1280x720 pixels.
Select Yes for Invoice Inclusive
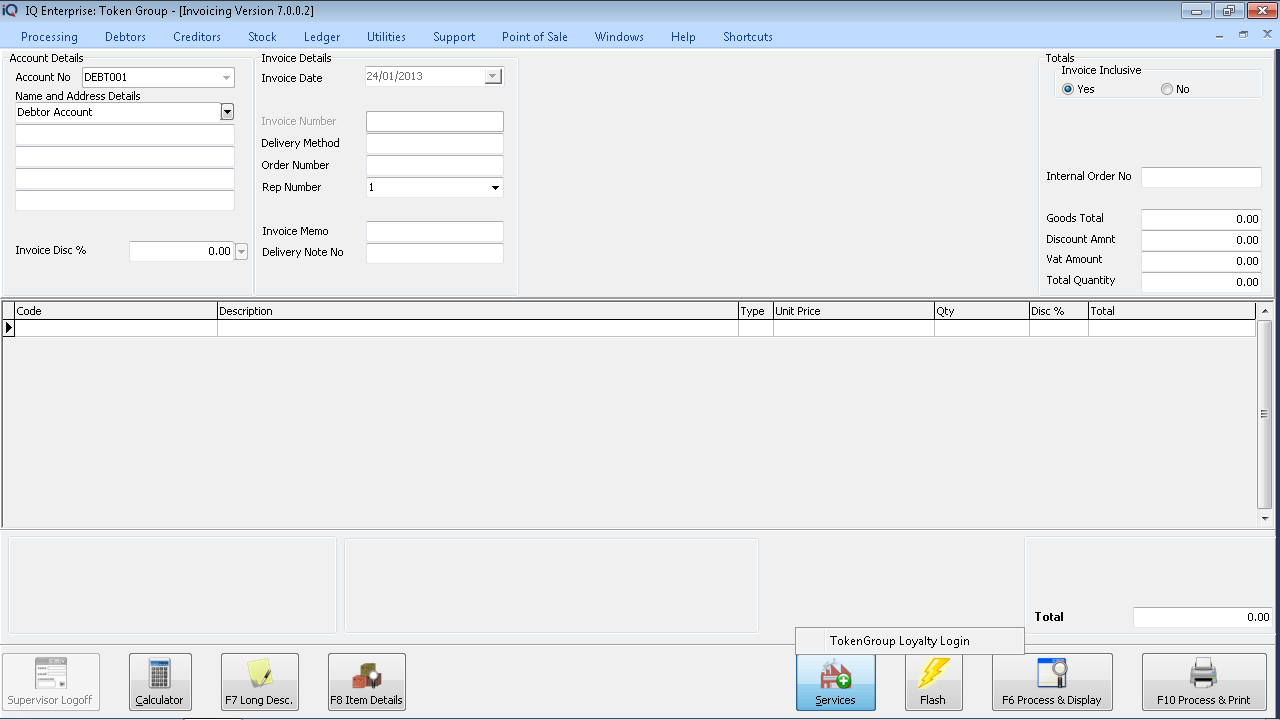tap(1068, 89)
